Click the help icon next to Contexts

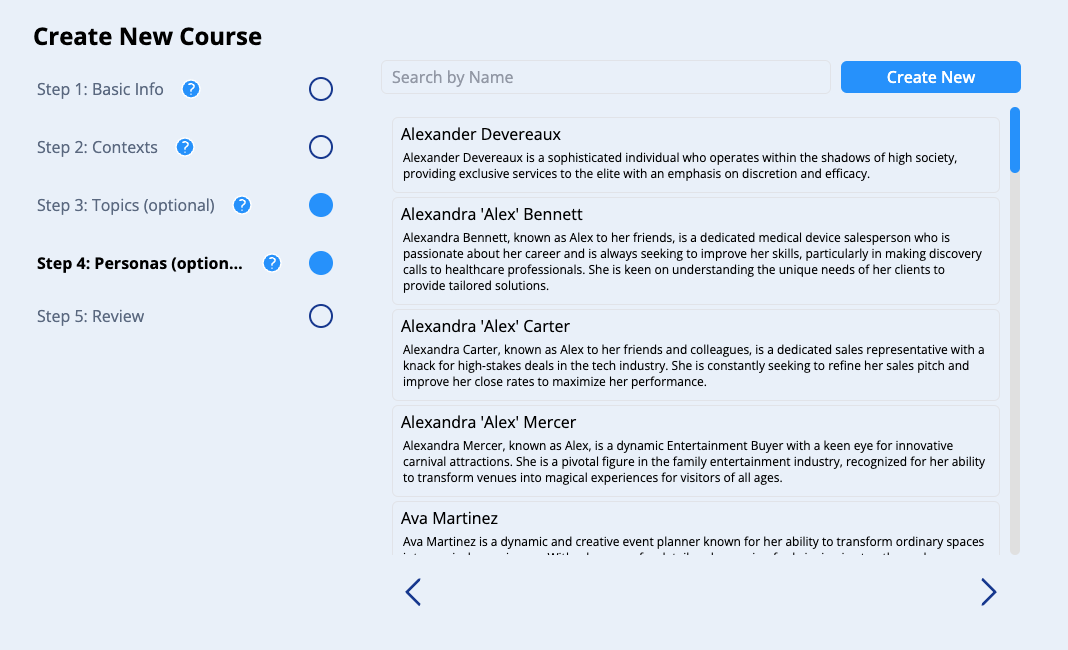pos(185,147)
